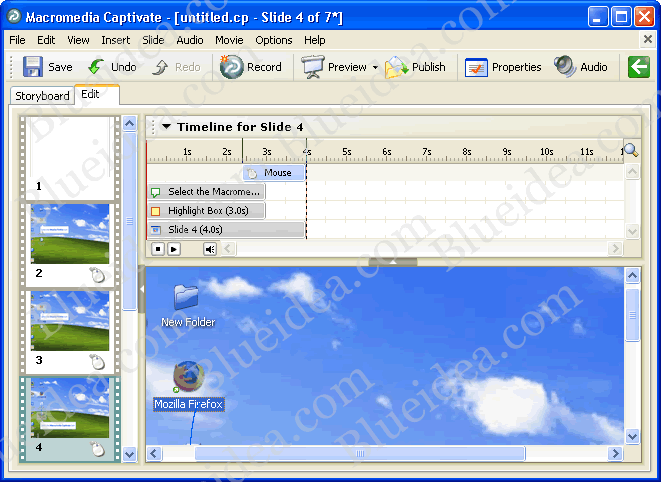Viewport: 661px width, 482px height.
Task: Close the document with menu bar X
Action: click(x=648, y=39)
